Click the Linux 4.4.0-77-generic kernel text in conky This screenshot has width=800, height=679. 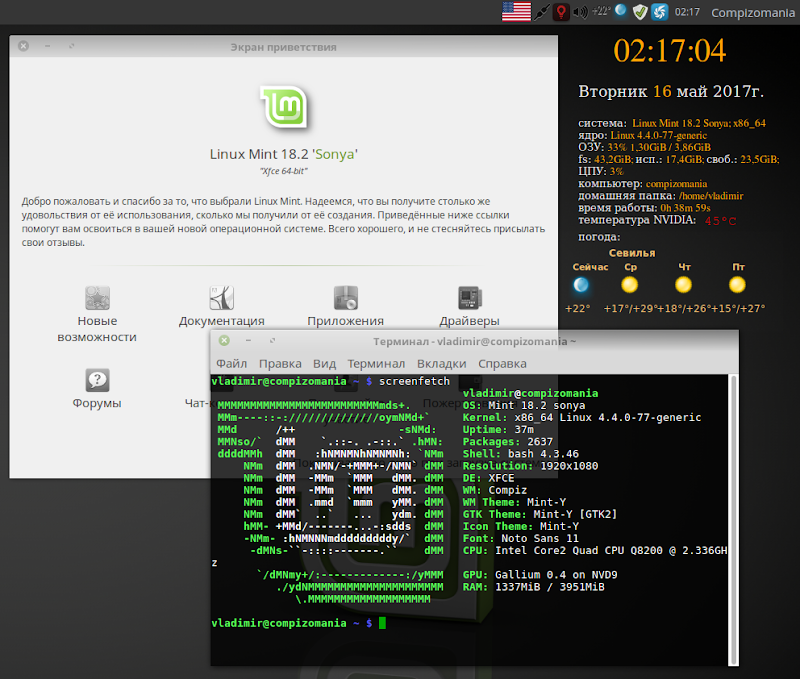[x=659, y=135]
